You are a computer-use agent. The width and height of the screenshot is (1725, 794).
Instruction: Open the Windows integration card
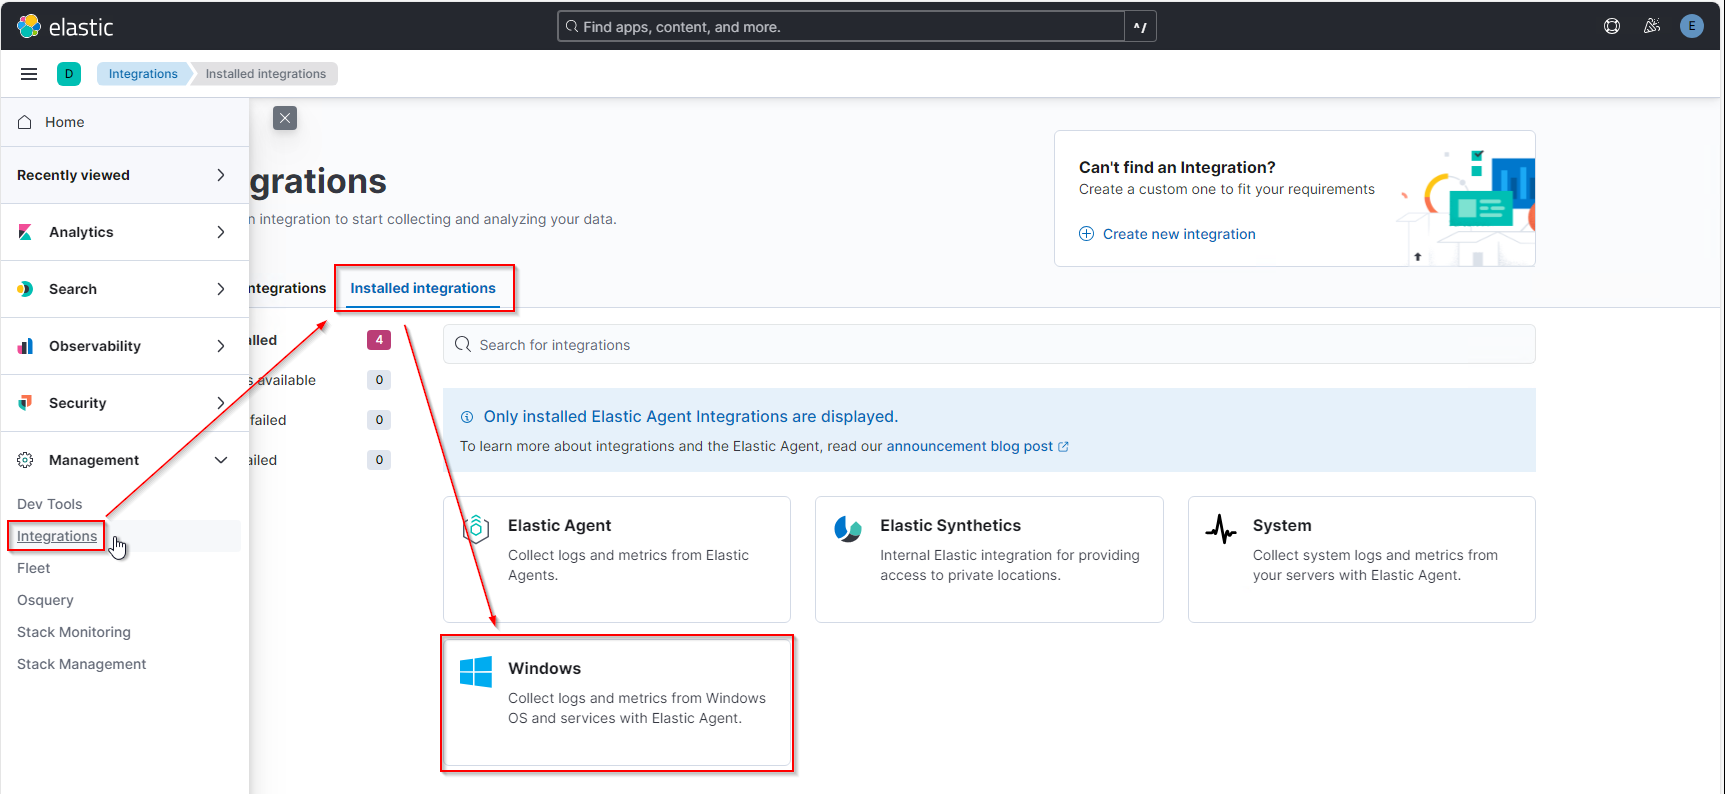(617, 703)
